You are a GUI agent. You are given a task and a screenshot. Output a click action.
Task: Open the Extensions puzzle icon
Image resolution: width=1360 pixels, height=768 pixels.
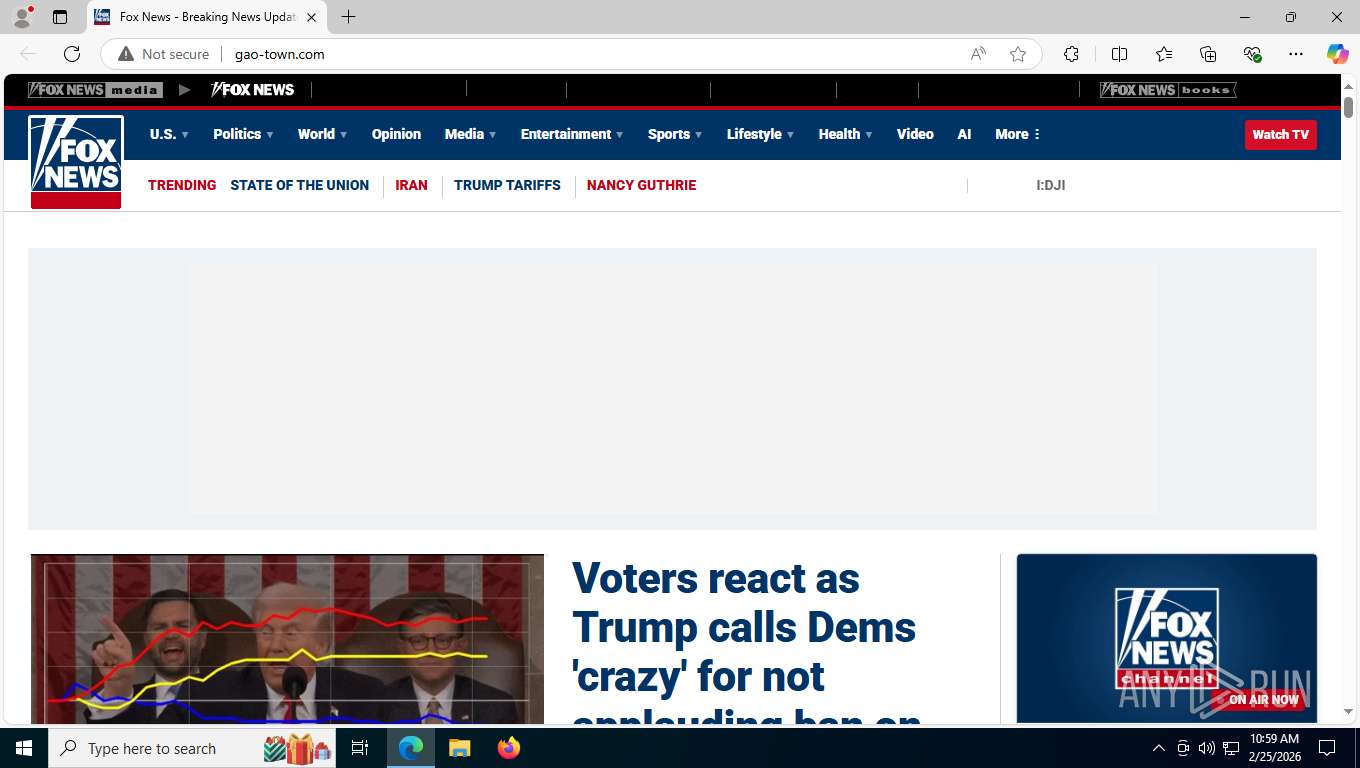click(1071, 54)
